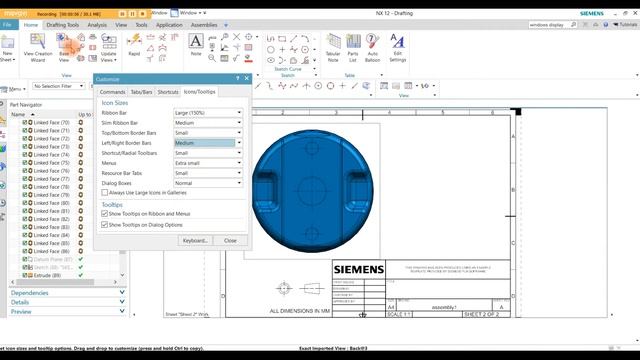Switch to the Commands tab in Customize

pos(112,92)
